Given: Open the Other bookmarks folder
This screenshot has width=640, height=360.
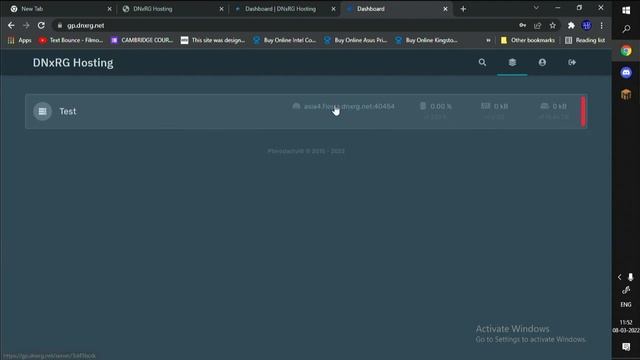Looking at the screenshot, I should (x=527, y=40).
